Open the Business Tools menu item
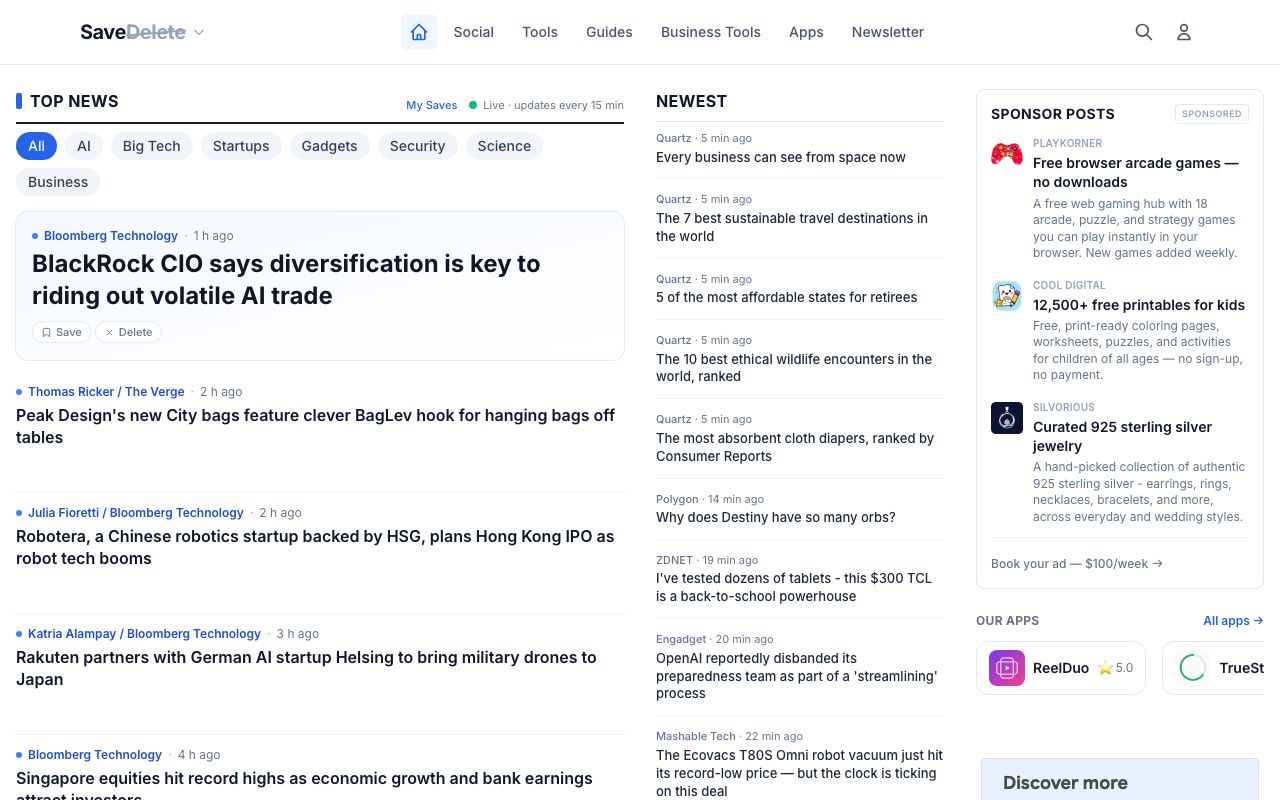1280x800 pixels. tap(711, 32)
